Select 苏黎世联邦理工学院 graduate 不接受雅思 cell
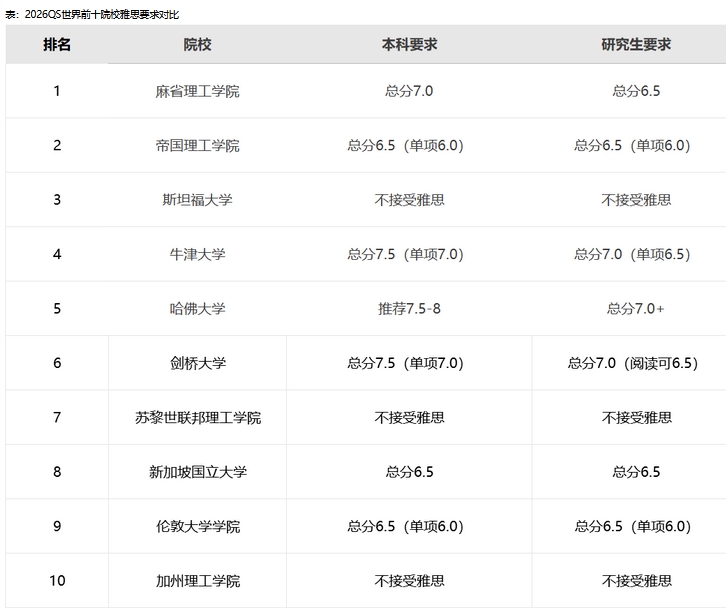 coord(636,417)
